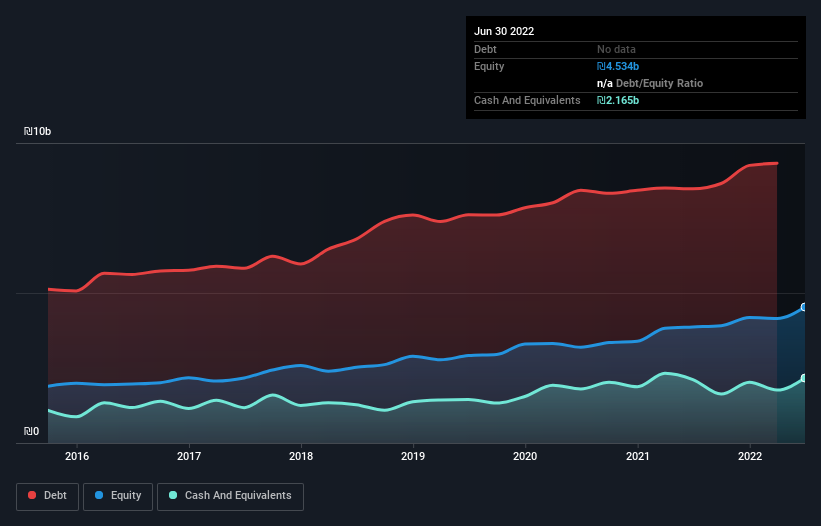Click the blue Equity legend dot

99,495
